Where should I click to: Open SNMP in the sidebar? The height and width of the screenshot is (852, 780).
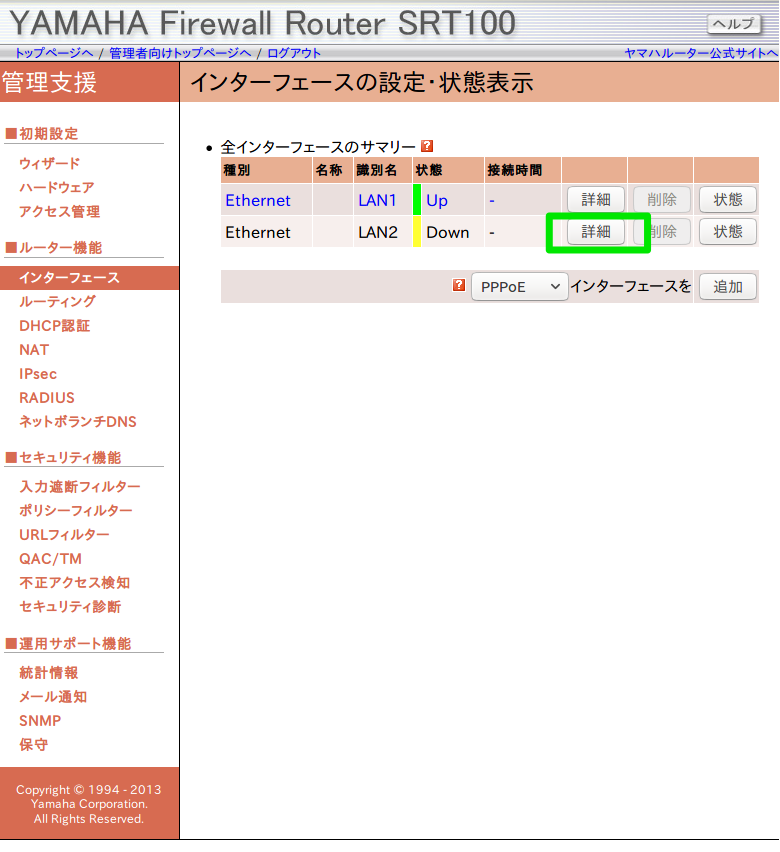[40, 721]
